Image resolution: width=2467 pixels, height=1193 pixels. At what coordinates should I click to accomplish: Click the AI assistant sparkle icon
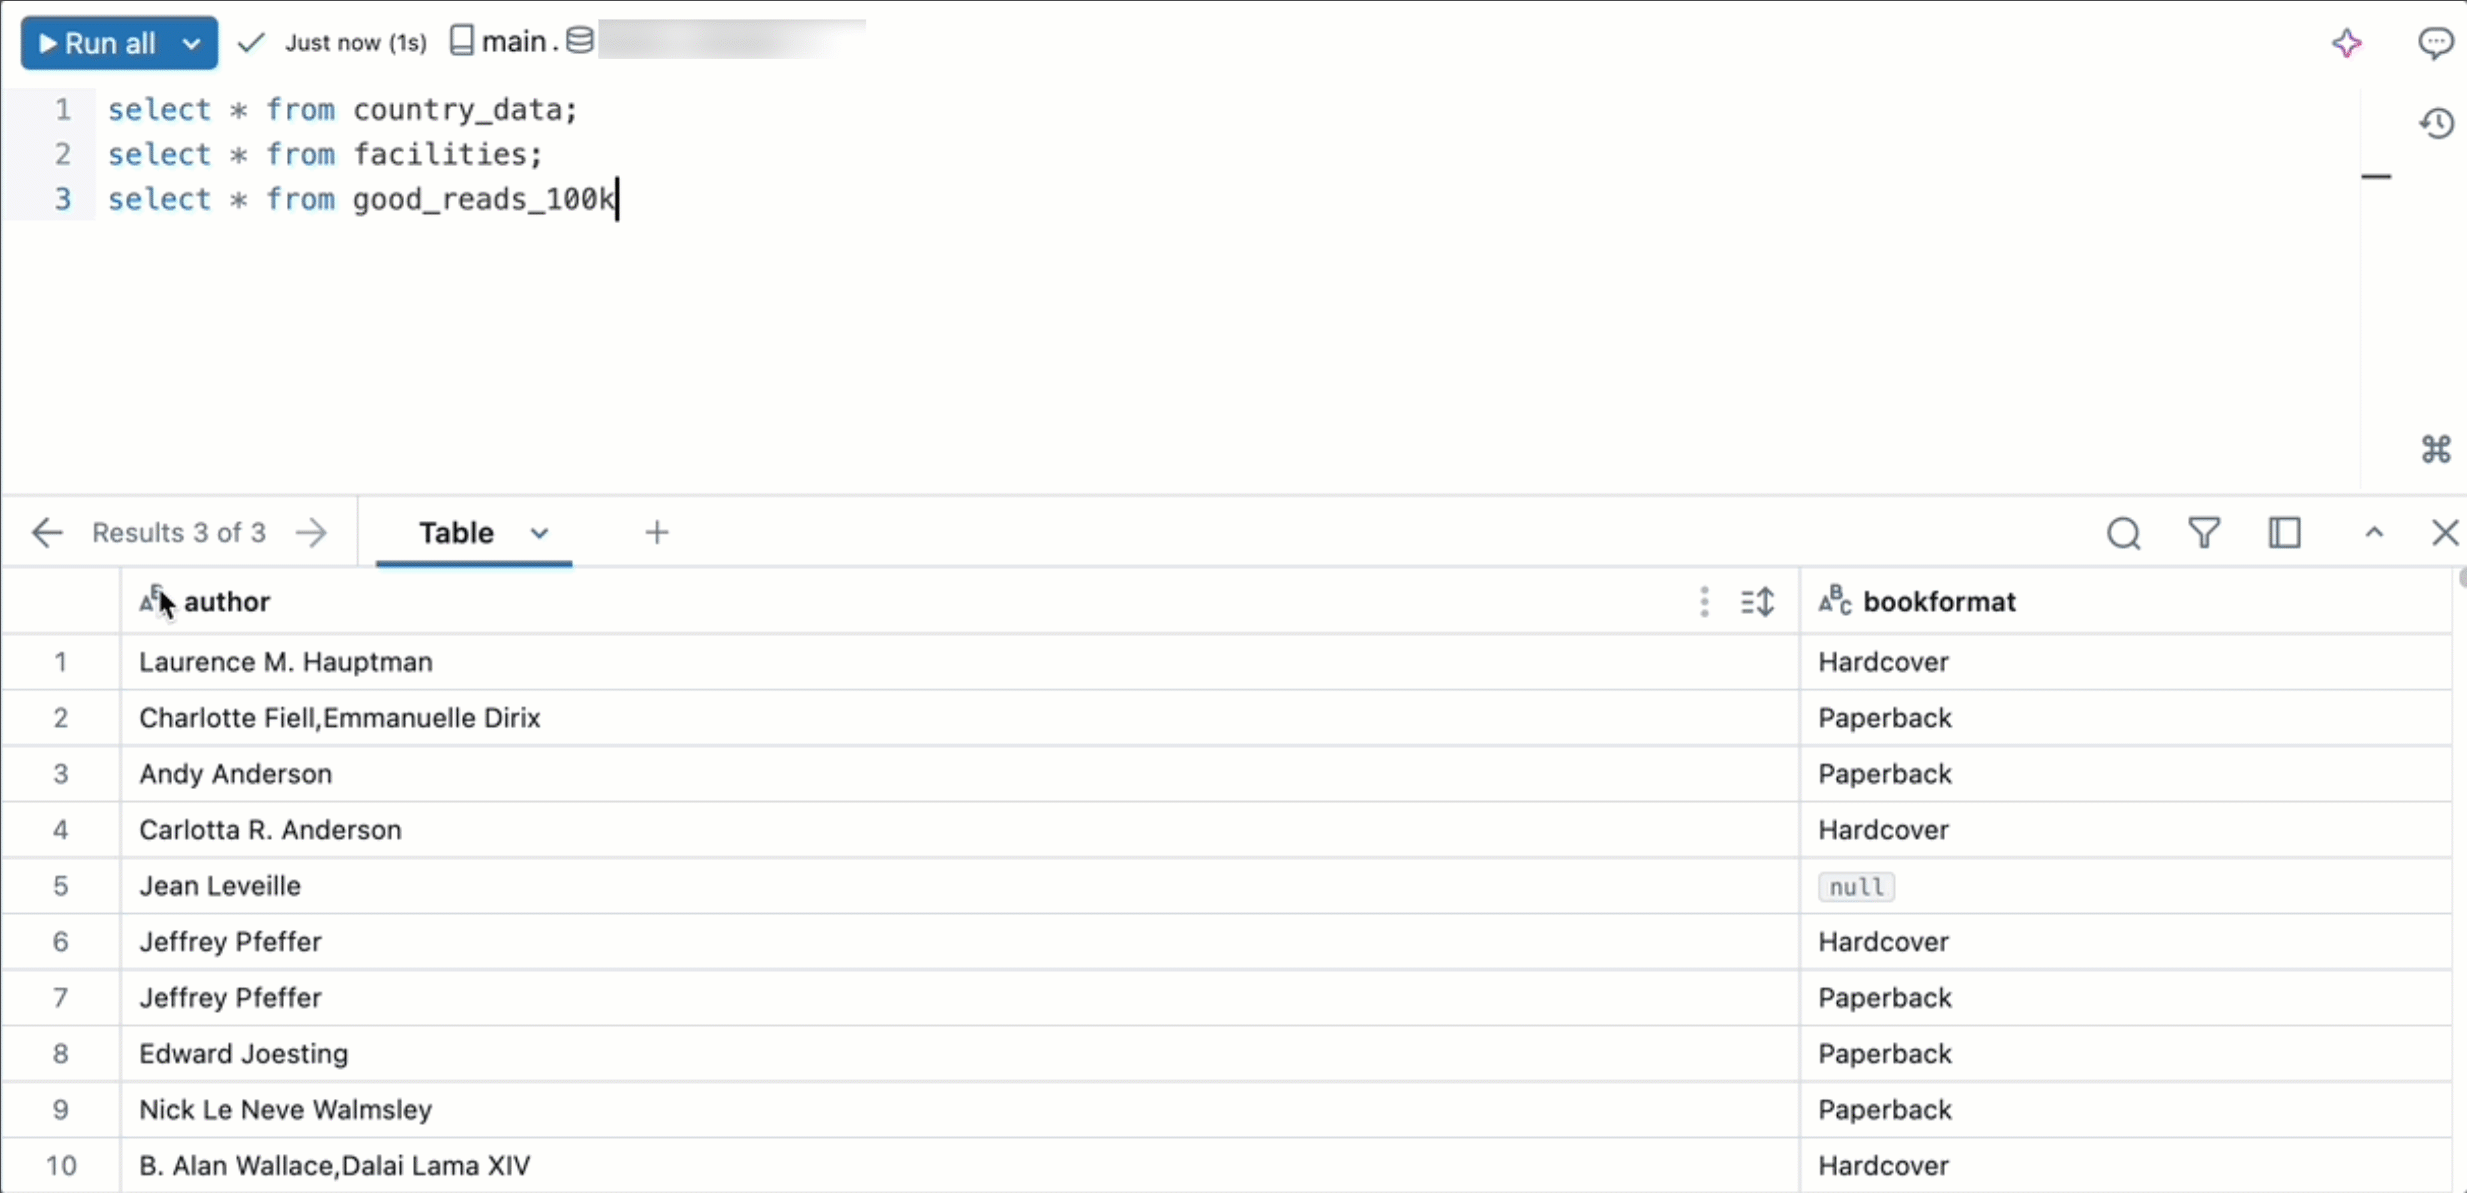[x=2346, y=41]
